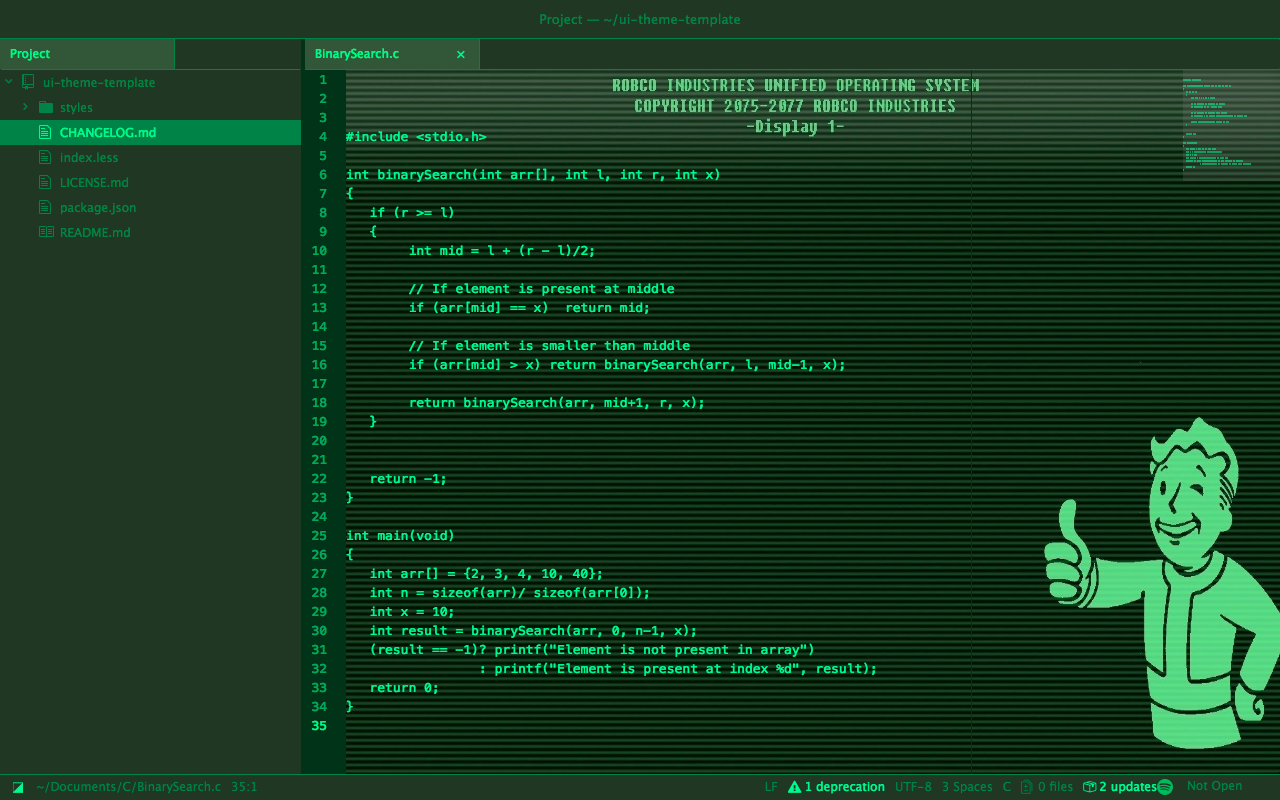Click the styles folder icon
Image resolution: width=1280 pixels, height=800 pixels.
(45, 107)
